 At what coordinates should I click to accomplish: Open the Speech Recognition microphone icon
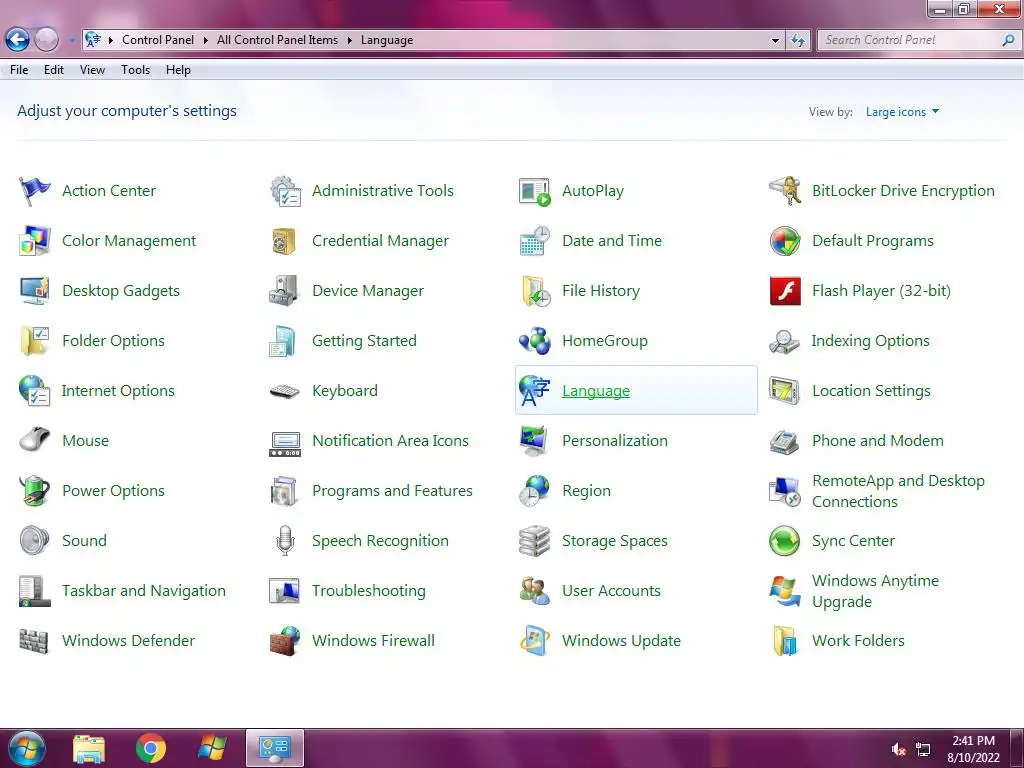pos(285,541)
